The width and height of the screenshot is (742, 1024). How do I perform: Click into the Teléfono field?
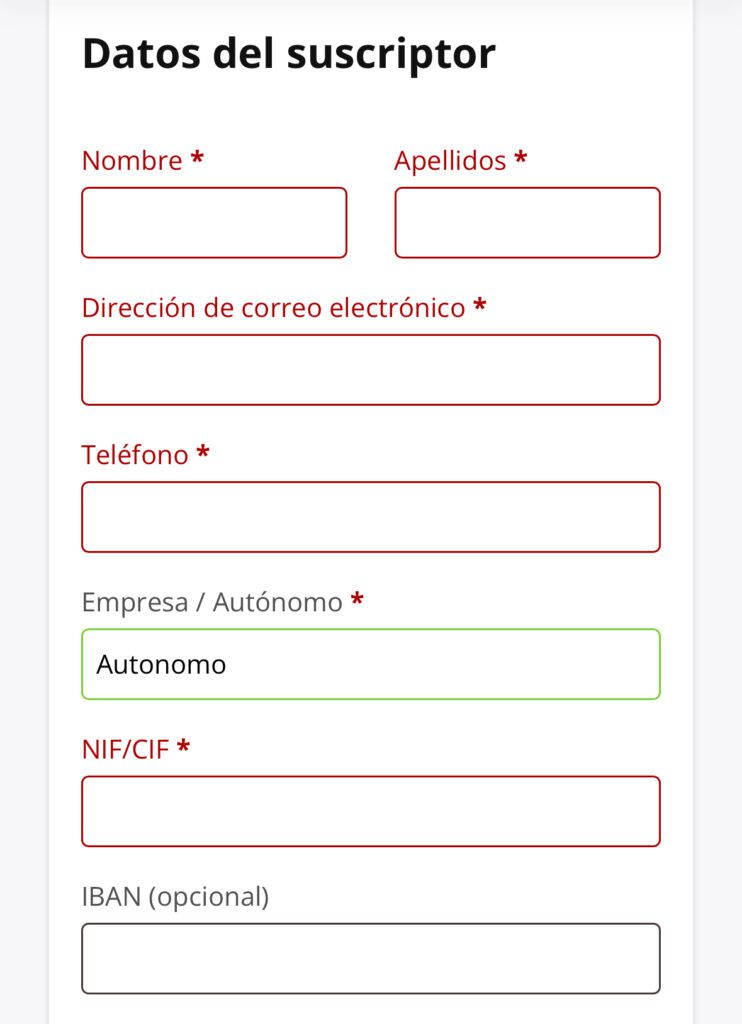click(371, 517)
